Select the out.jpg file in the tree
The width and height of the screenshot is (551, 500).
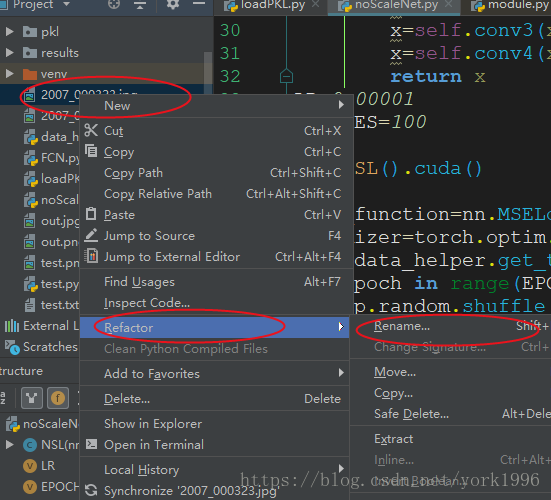[x=51, y=221]
